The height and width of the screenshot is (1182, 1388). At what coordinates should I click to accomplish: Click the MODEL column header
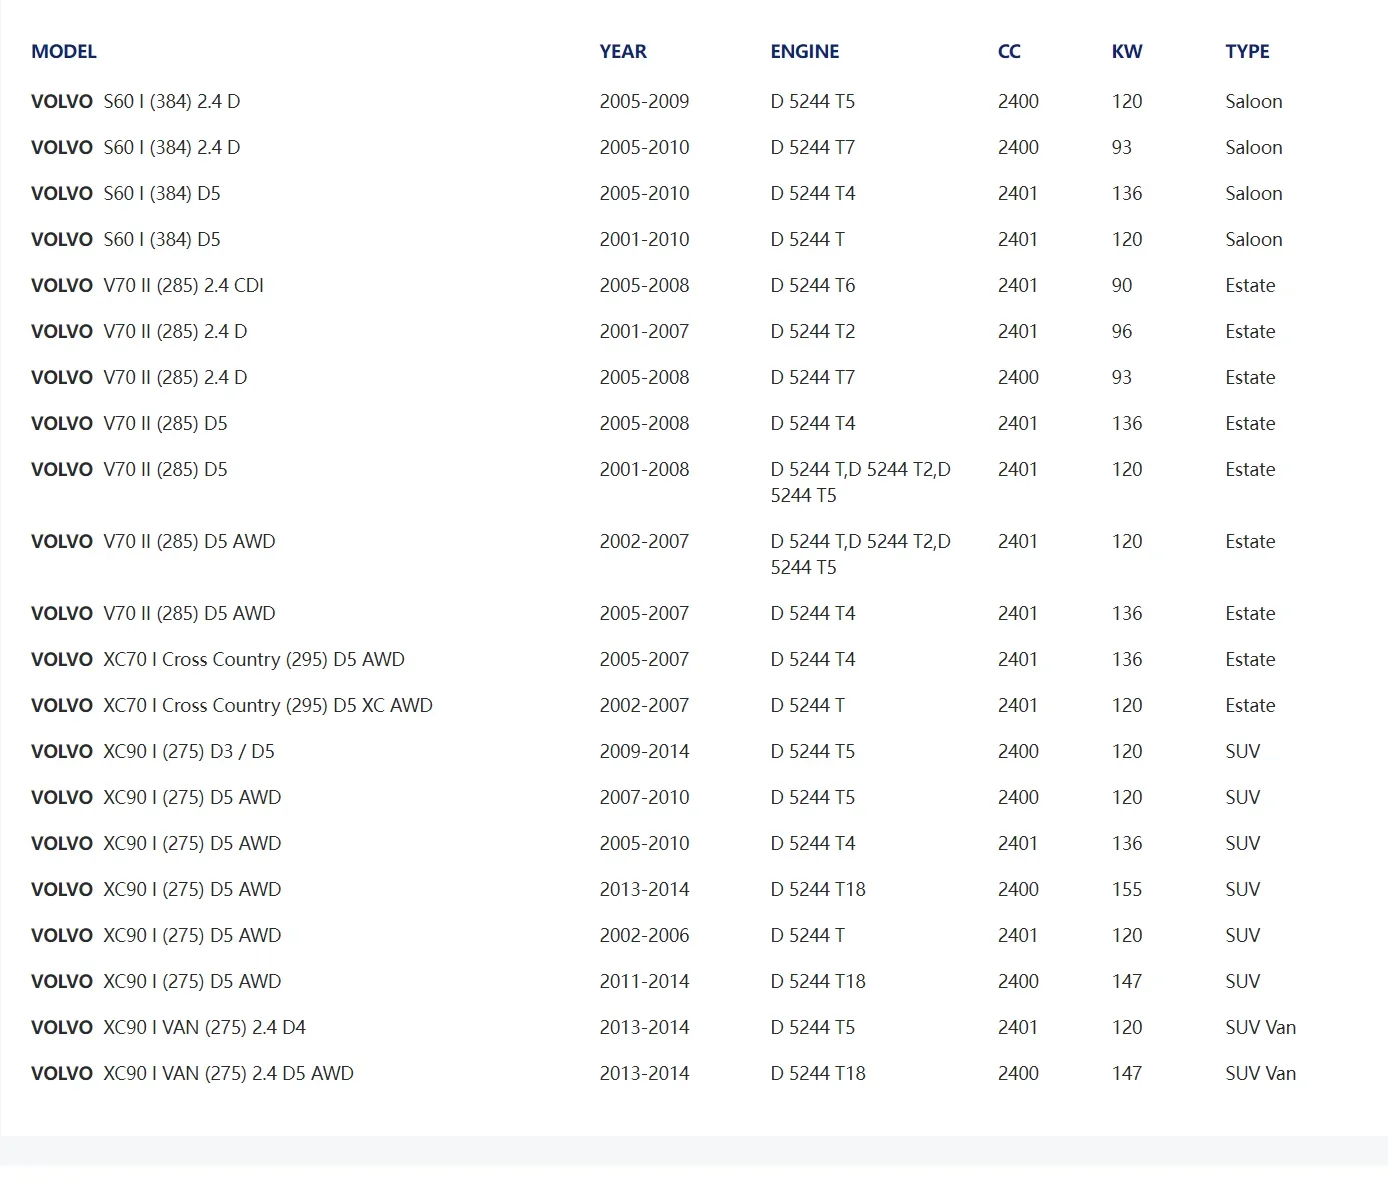[x=64, y=52]
